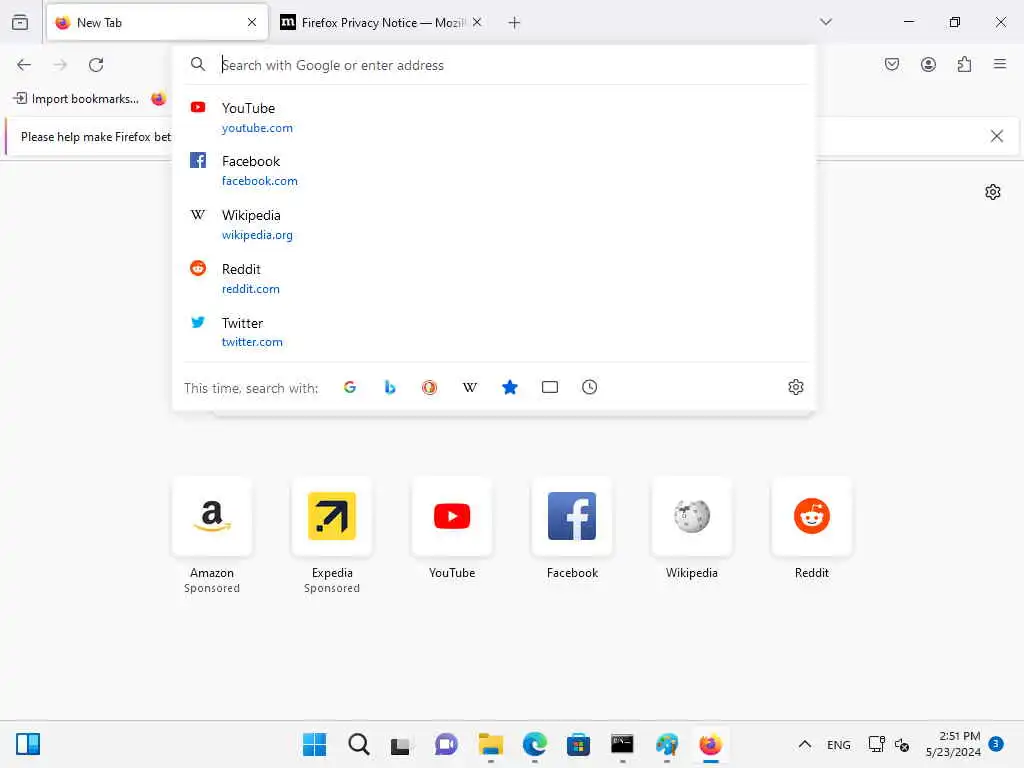Search with Google from address bar shortcuts
Viewport: 1024px width, 768px height.
point(349,387)
